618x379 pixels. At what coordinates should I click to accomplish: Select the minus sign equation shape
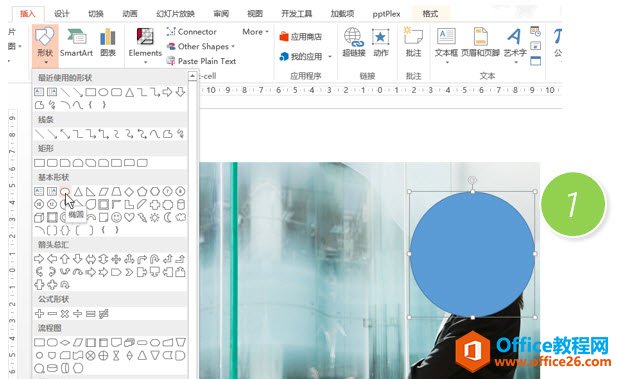pos(52,314)
